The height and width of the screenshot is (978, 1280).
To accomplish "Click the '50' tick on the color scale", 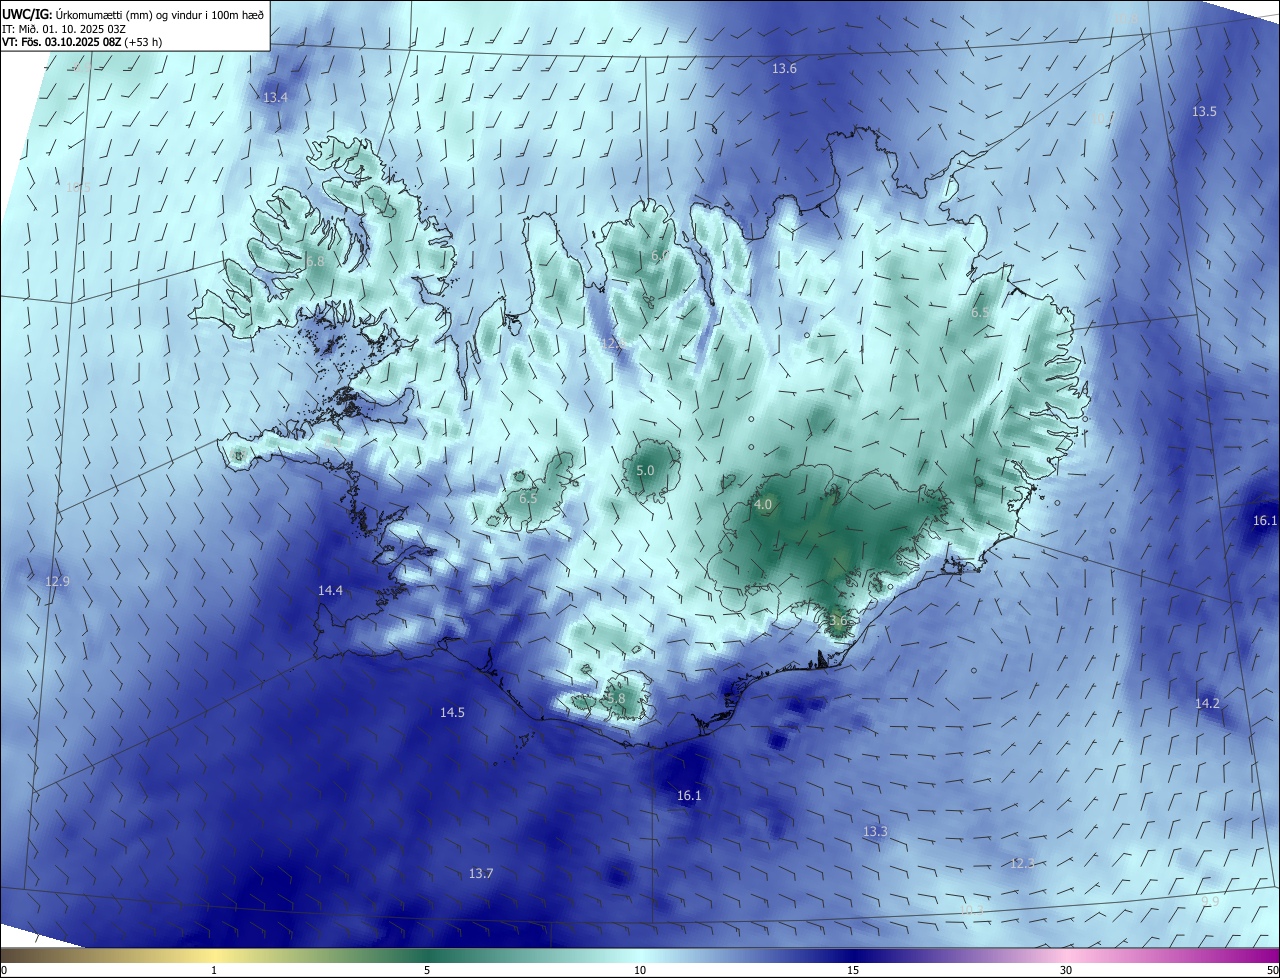I will pyautogui.click(x=1272, y=970).
